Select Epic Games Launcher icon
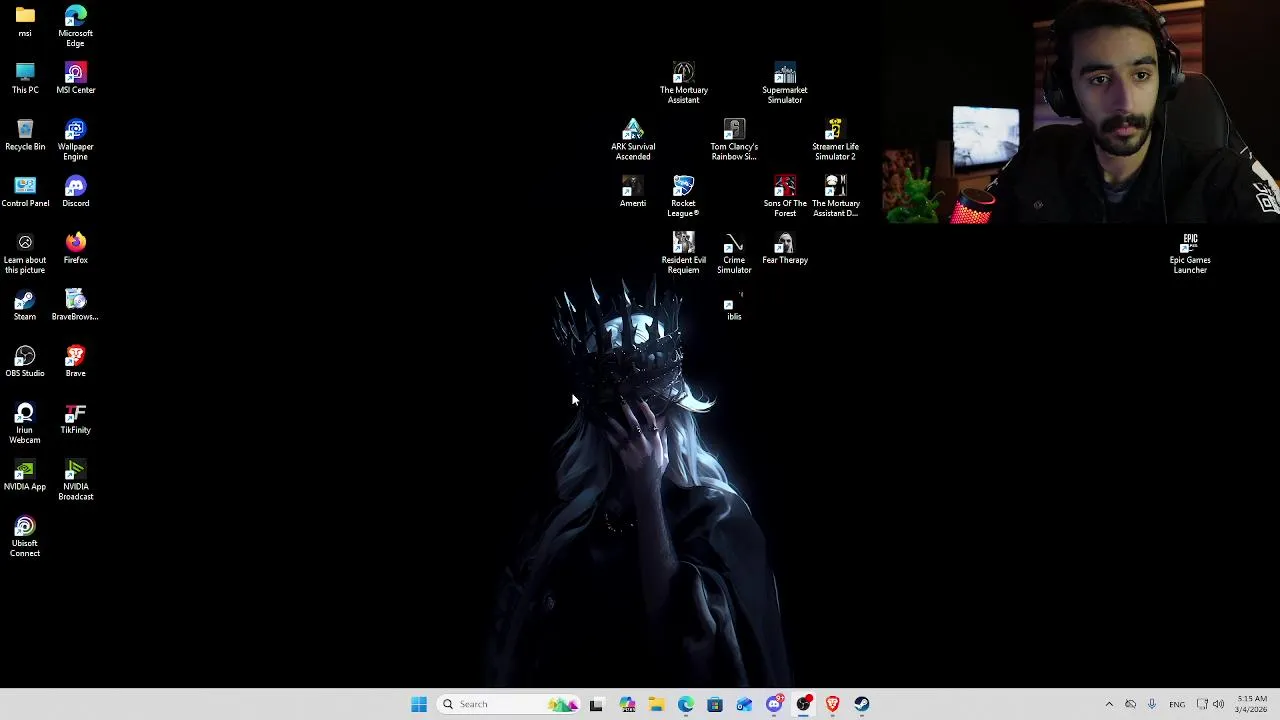The width and height of the screenshot is (1280, 720). coord(1190,253)
